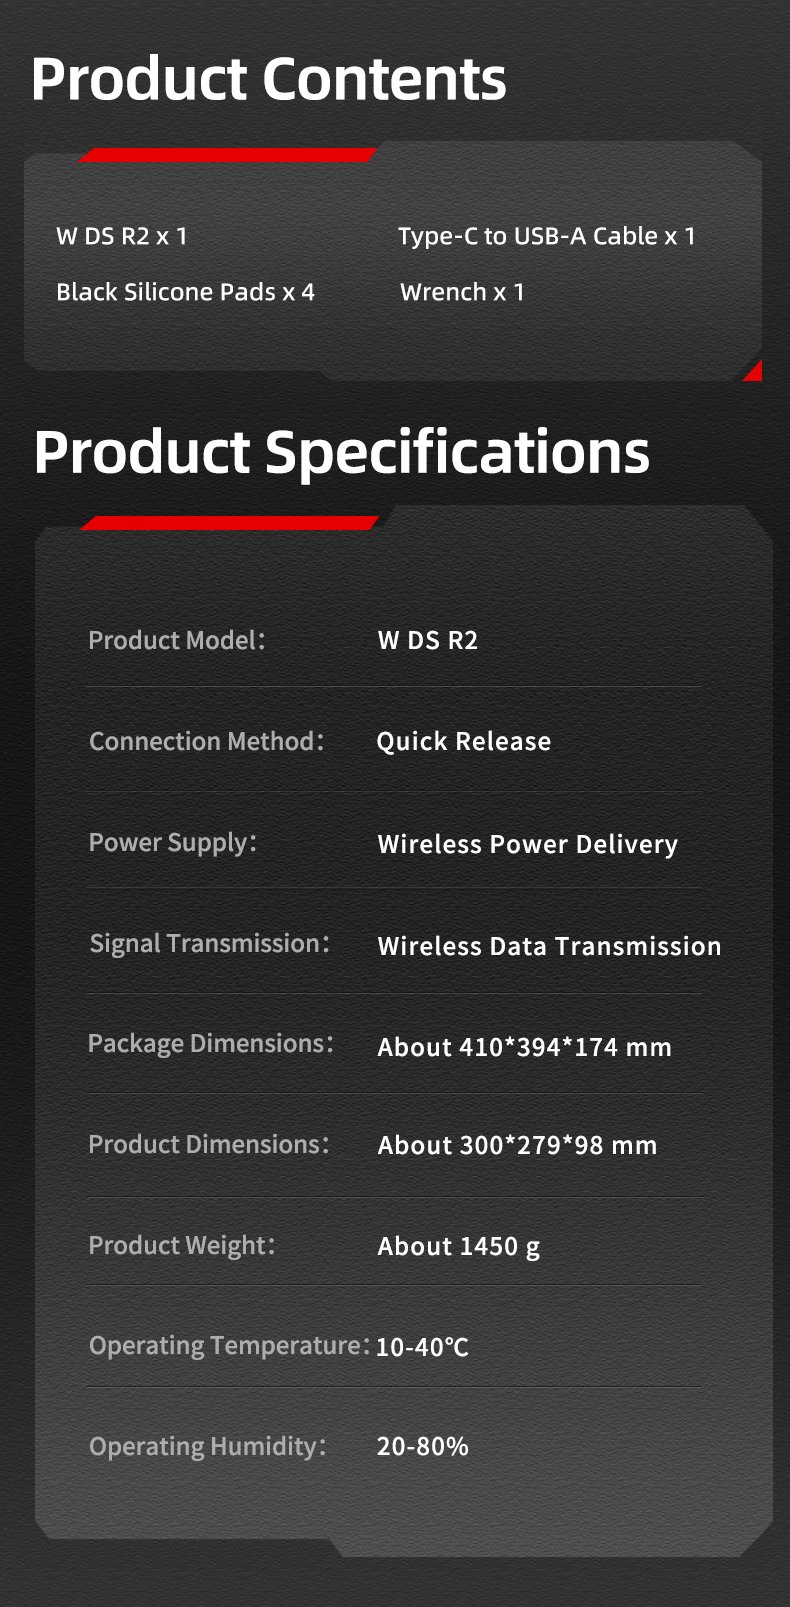Click the red bar above specifications panel
The width and height of the screenshot is (790, 1607).
point(230,522)
